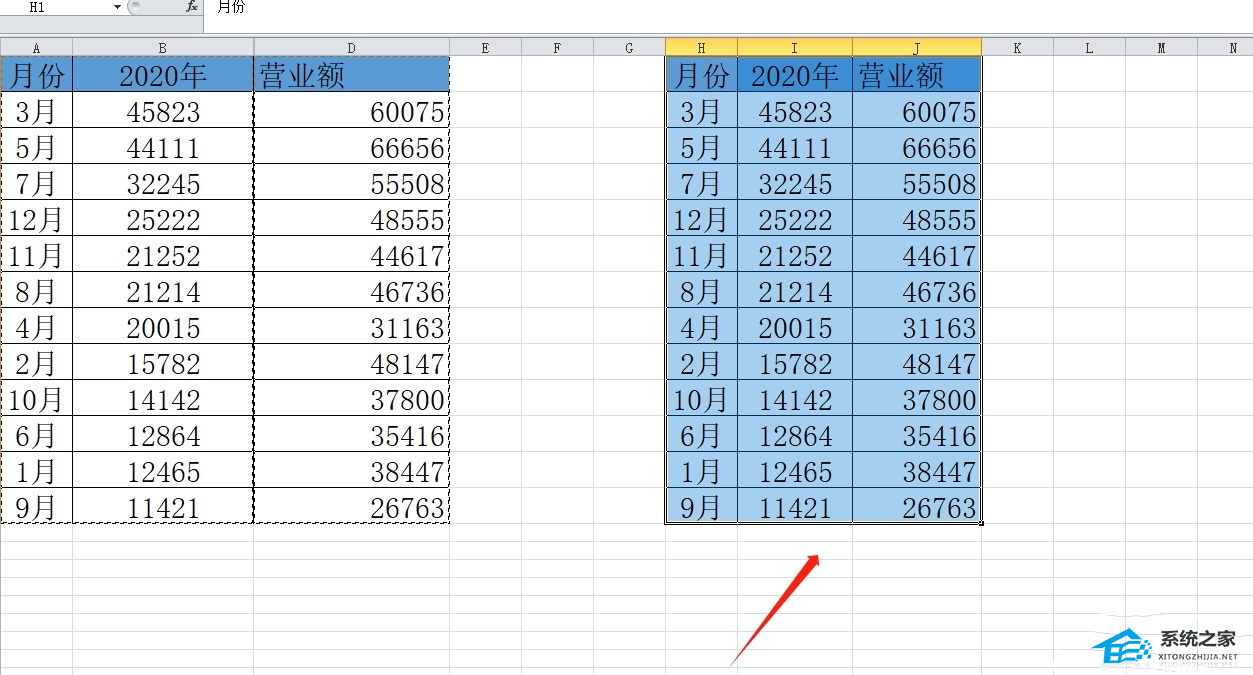Select the 38447 cell in column J
This screenshot has height=675, width=1253.
(x=917, y=470)
